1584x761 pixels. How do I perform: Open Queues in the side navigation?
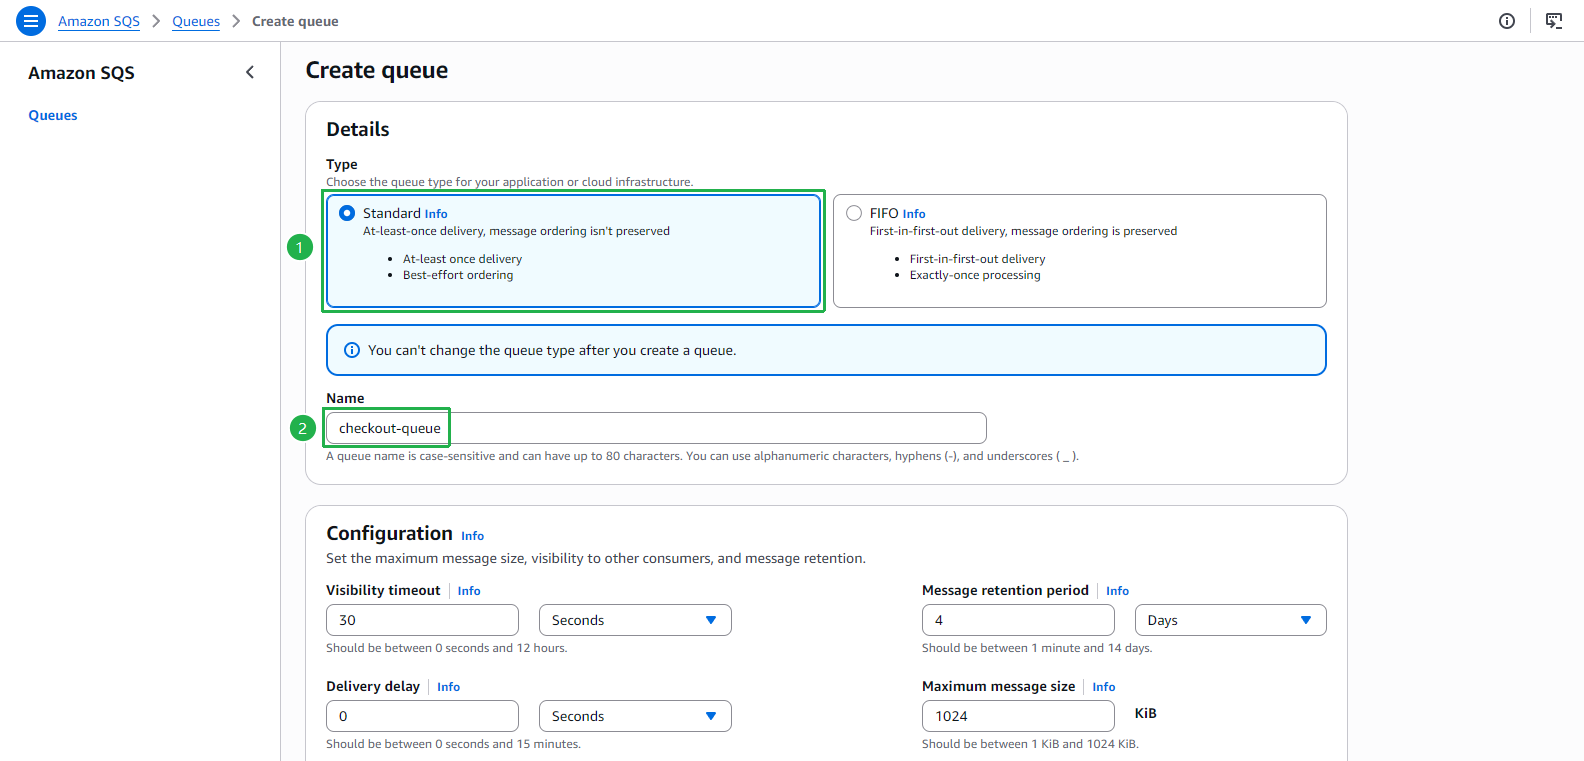(x=53, y=115)
